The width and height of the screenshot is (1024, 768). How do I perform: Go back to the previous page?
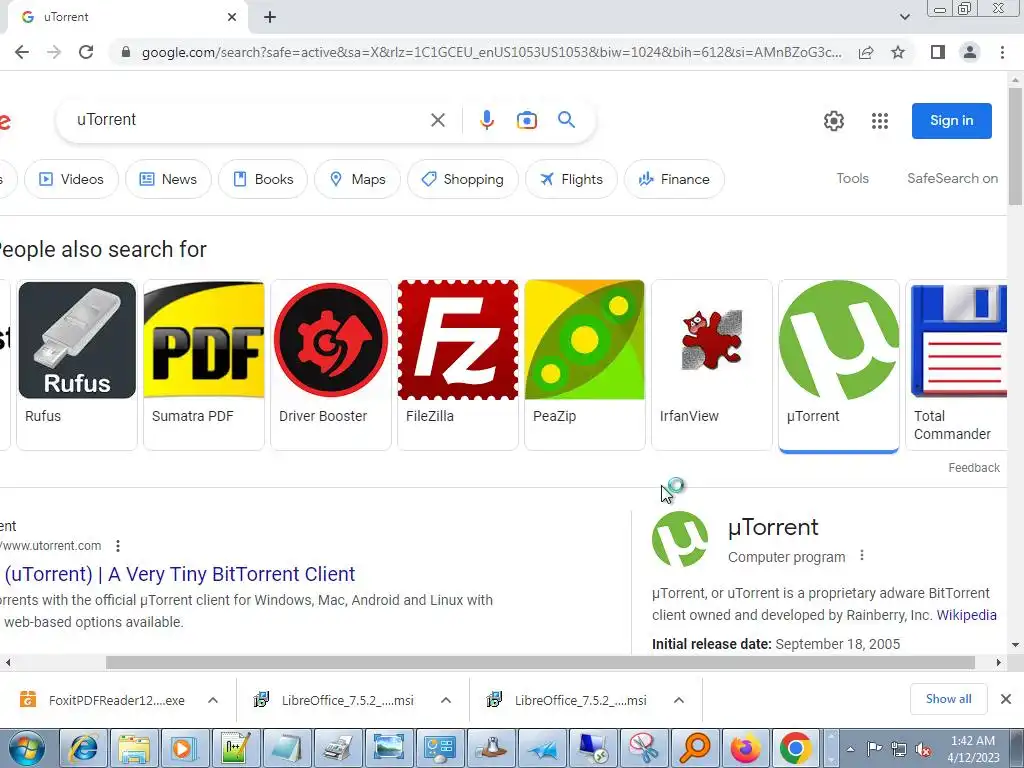pos(22,52)
